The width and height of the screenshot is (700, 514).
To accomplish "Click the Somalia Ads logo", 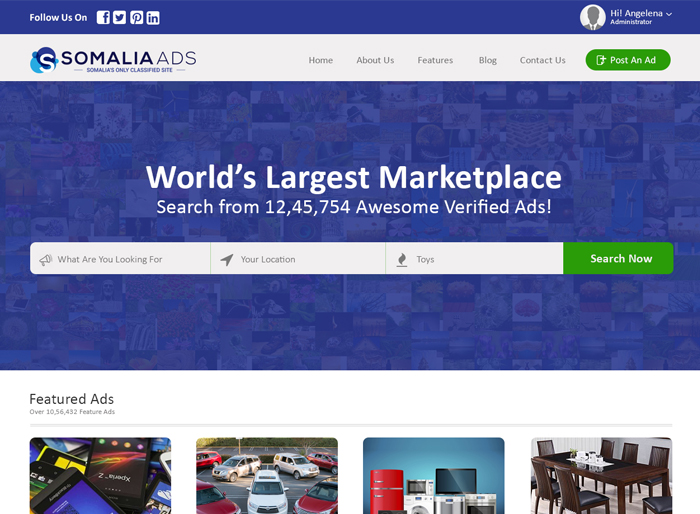I will pos(113,60).
